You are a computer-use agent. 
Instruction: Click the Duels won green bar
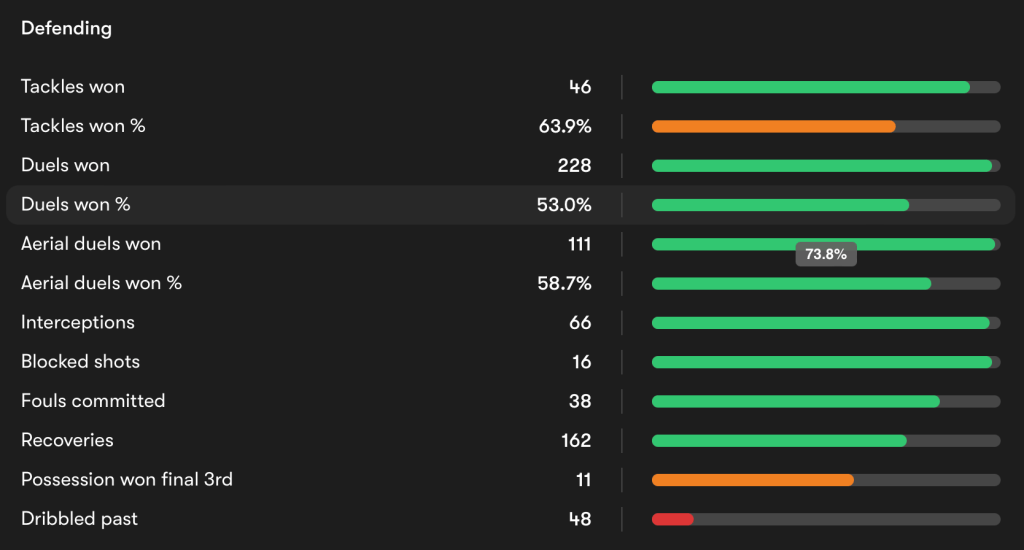pos(822,166)
